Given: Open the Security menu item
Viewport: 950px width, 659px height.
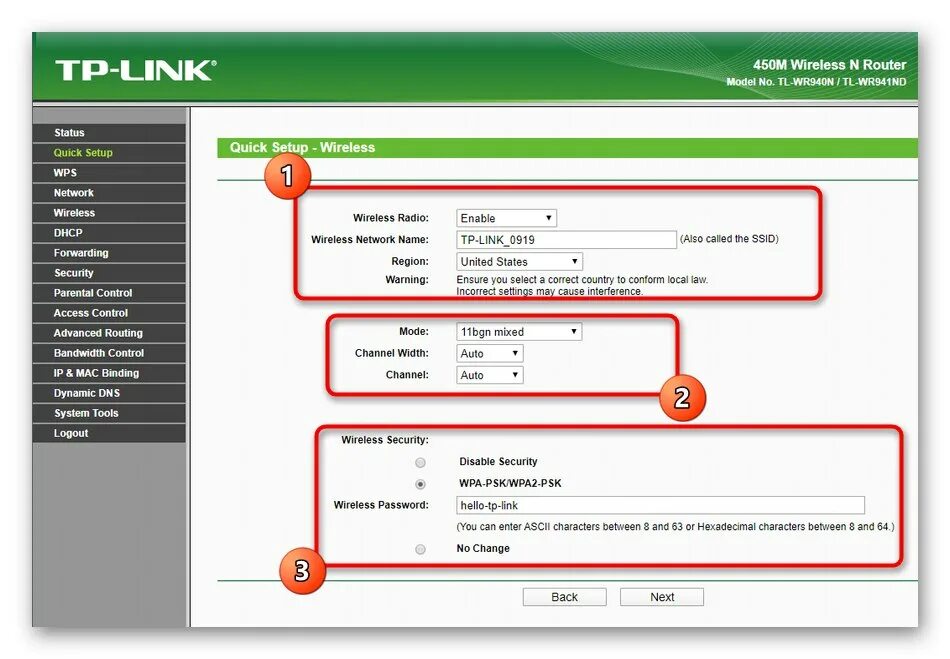Looking at the screenshot, I should click(x=109, y=273).
